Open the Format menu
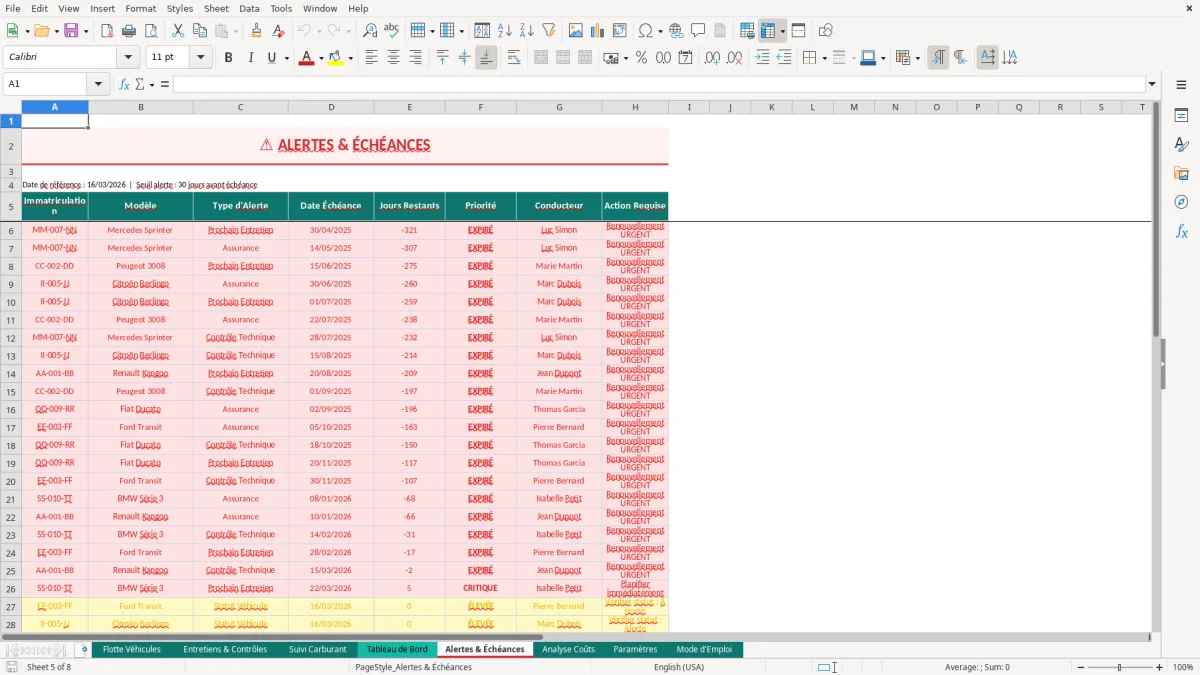 click(140, 8)
